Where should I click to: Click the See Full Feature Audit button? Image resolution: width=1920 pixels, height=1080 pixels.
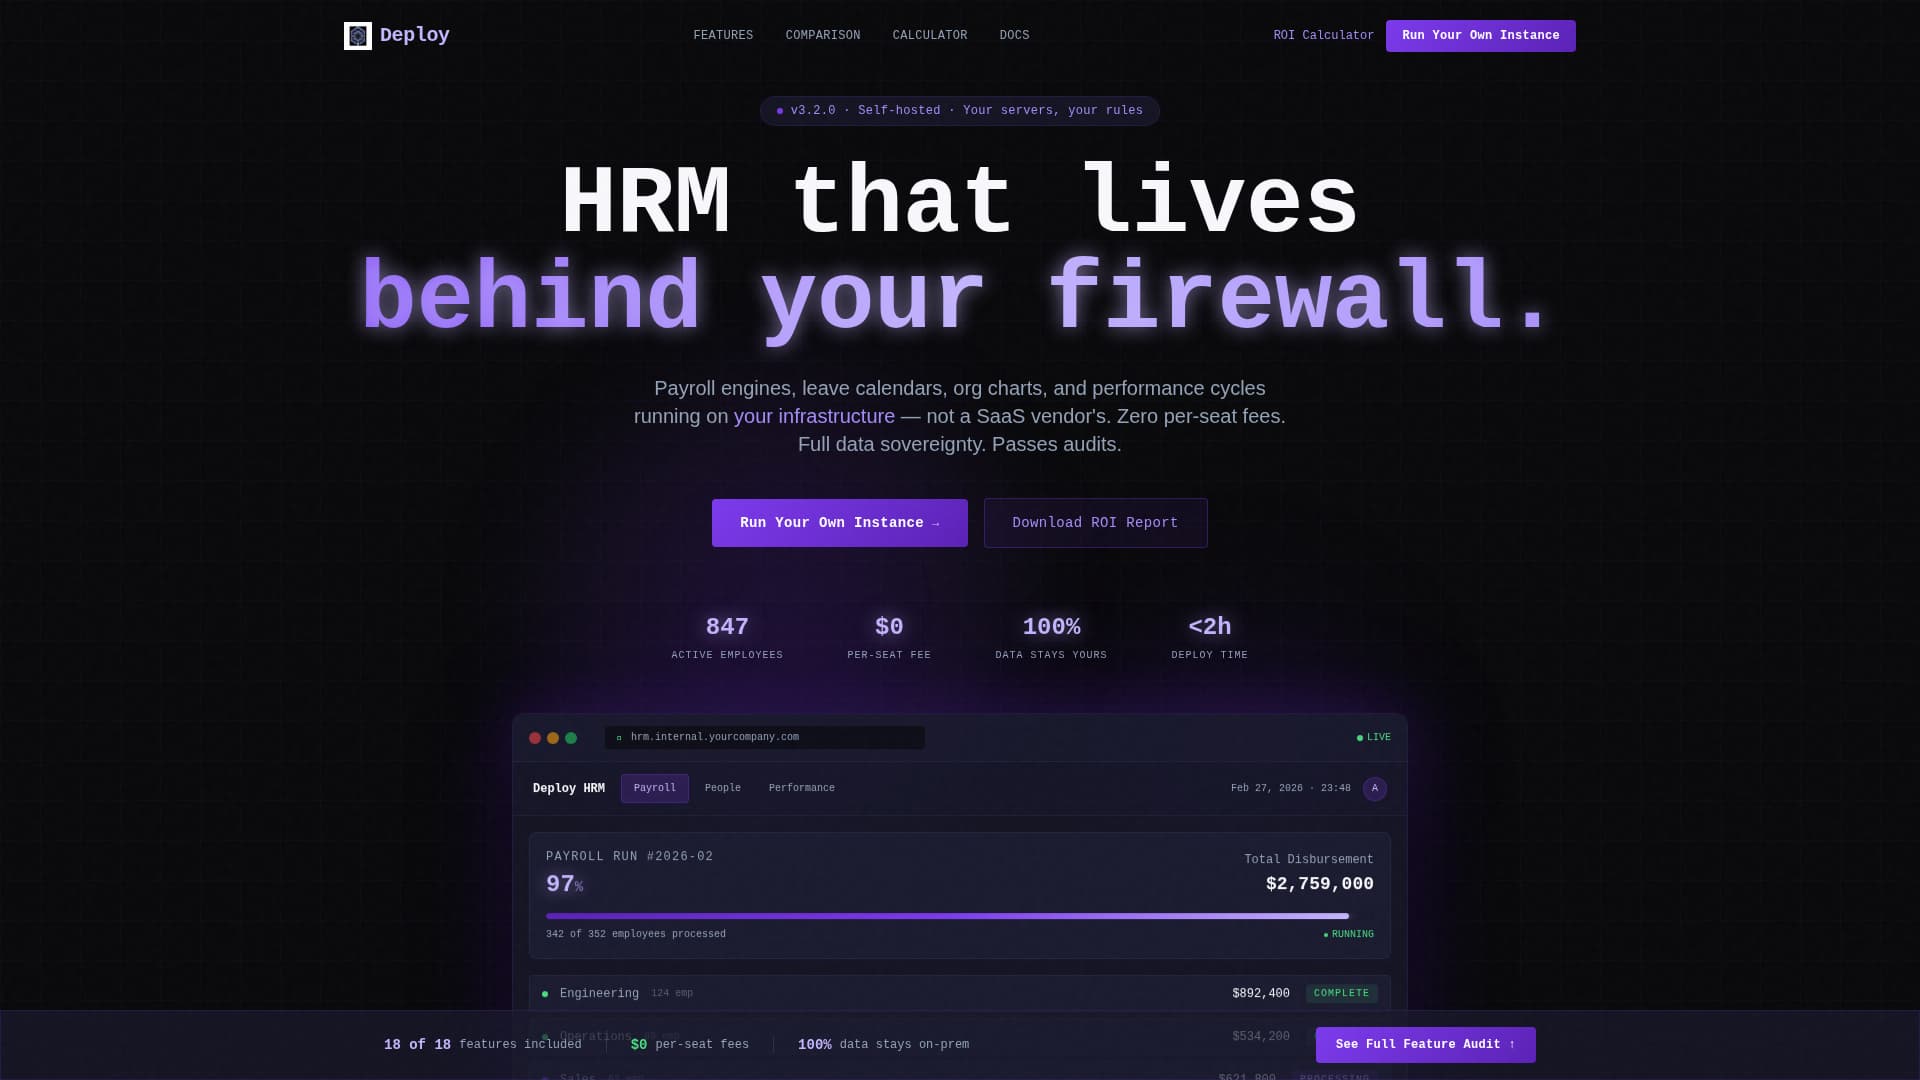pyautogui.click(x=1425, y=1045)
